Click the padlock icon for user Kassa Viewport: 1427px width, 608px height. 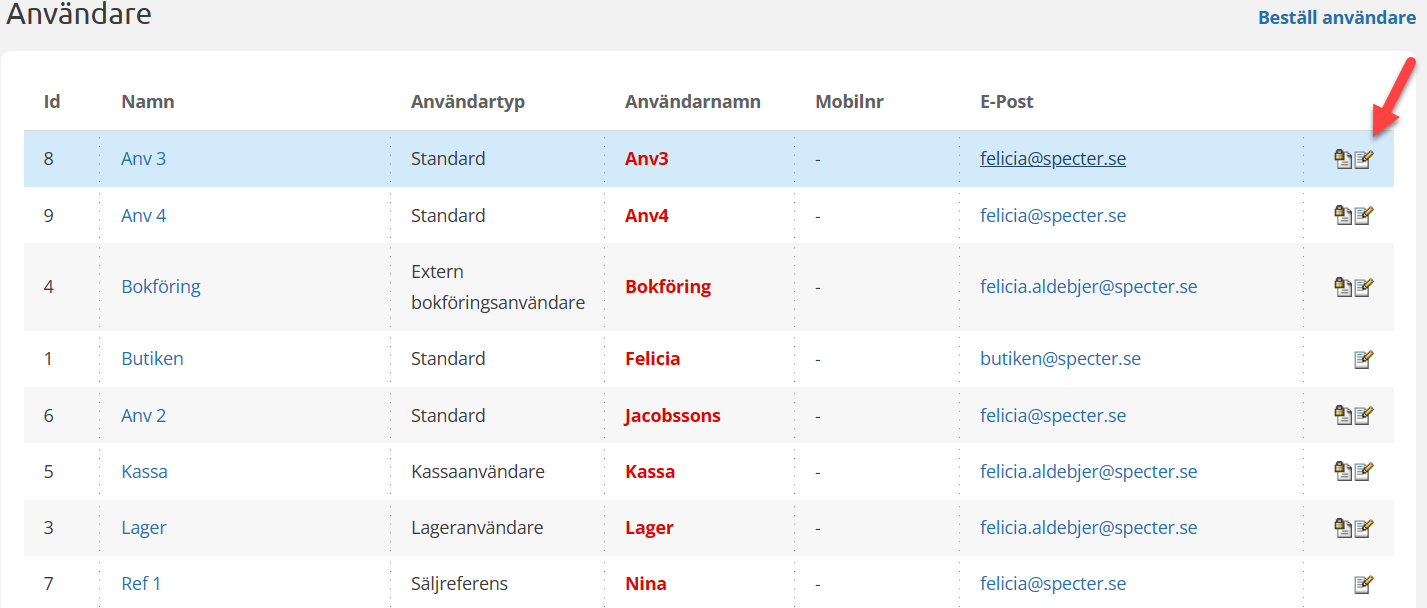(x=1343, y=471)
